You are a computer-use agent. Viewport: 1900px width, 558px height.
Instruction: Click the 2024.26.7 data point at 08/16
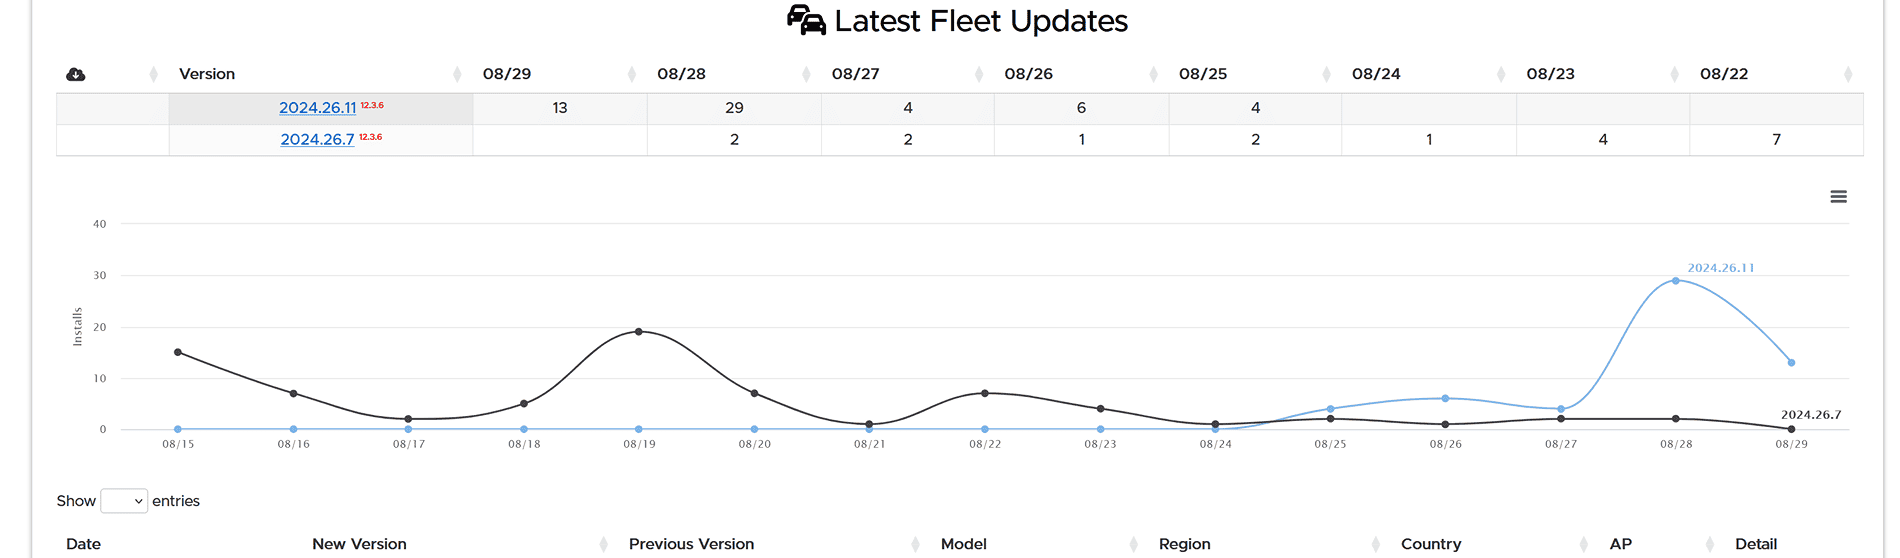coord(293,393)
